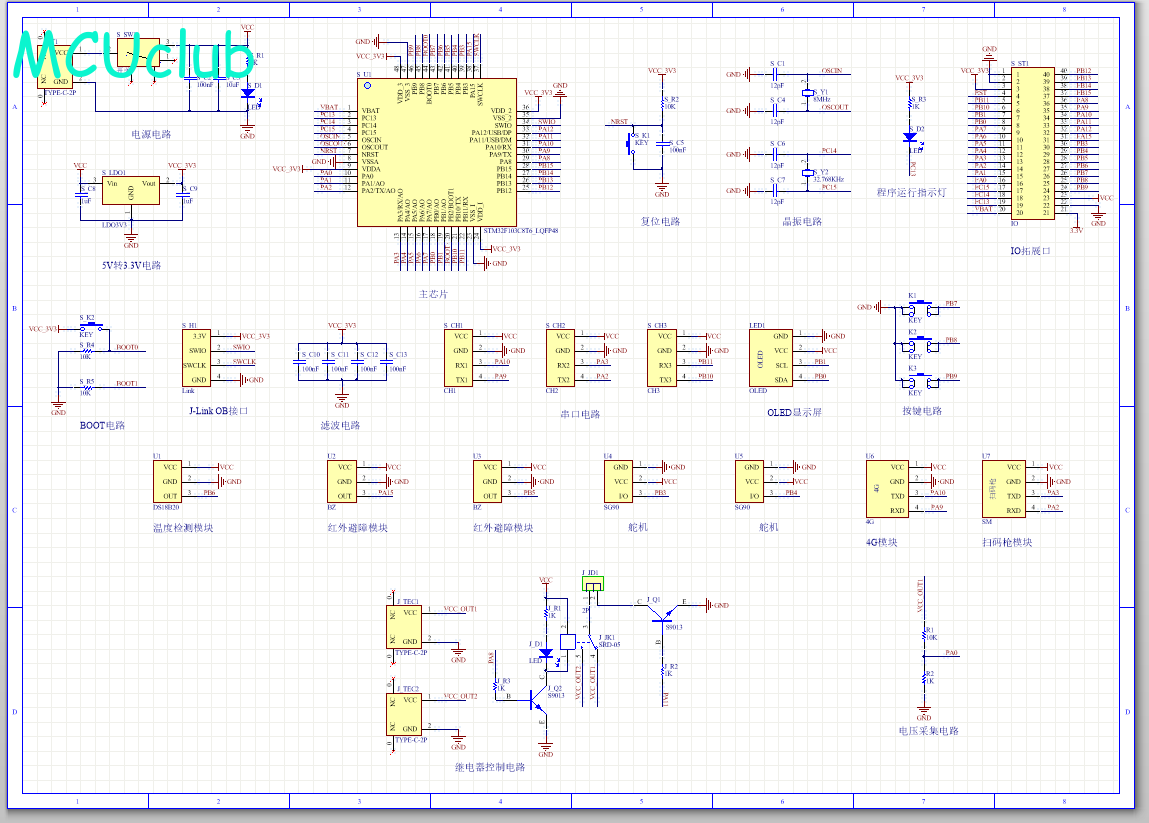Select the U5 SG90 servo connector

(x=750, y=481)
